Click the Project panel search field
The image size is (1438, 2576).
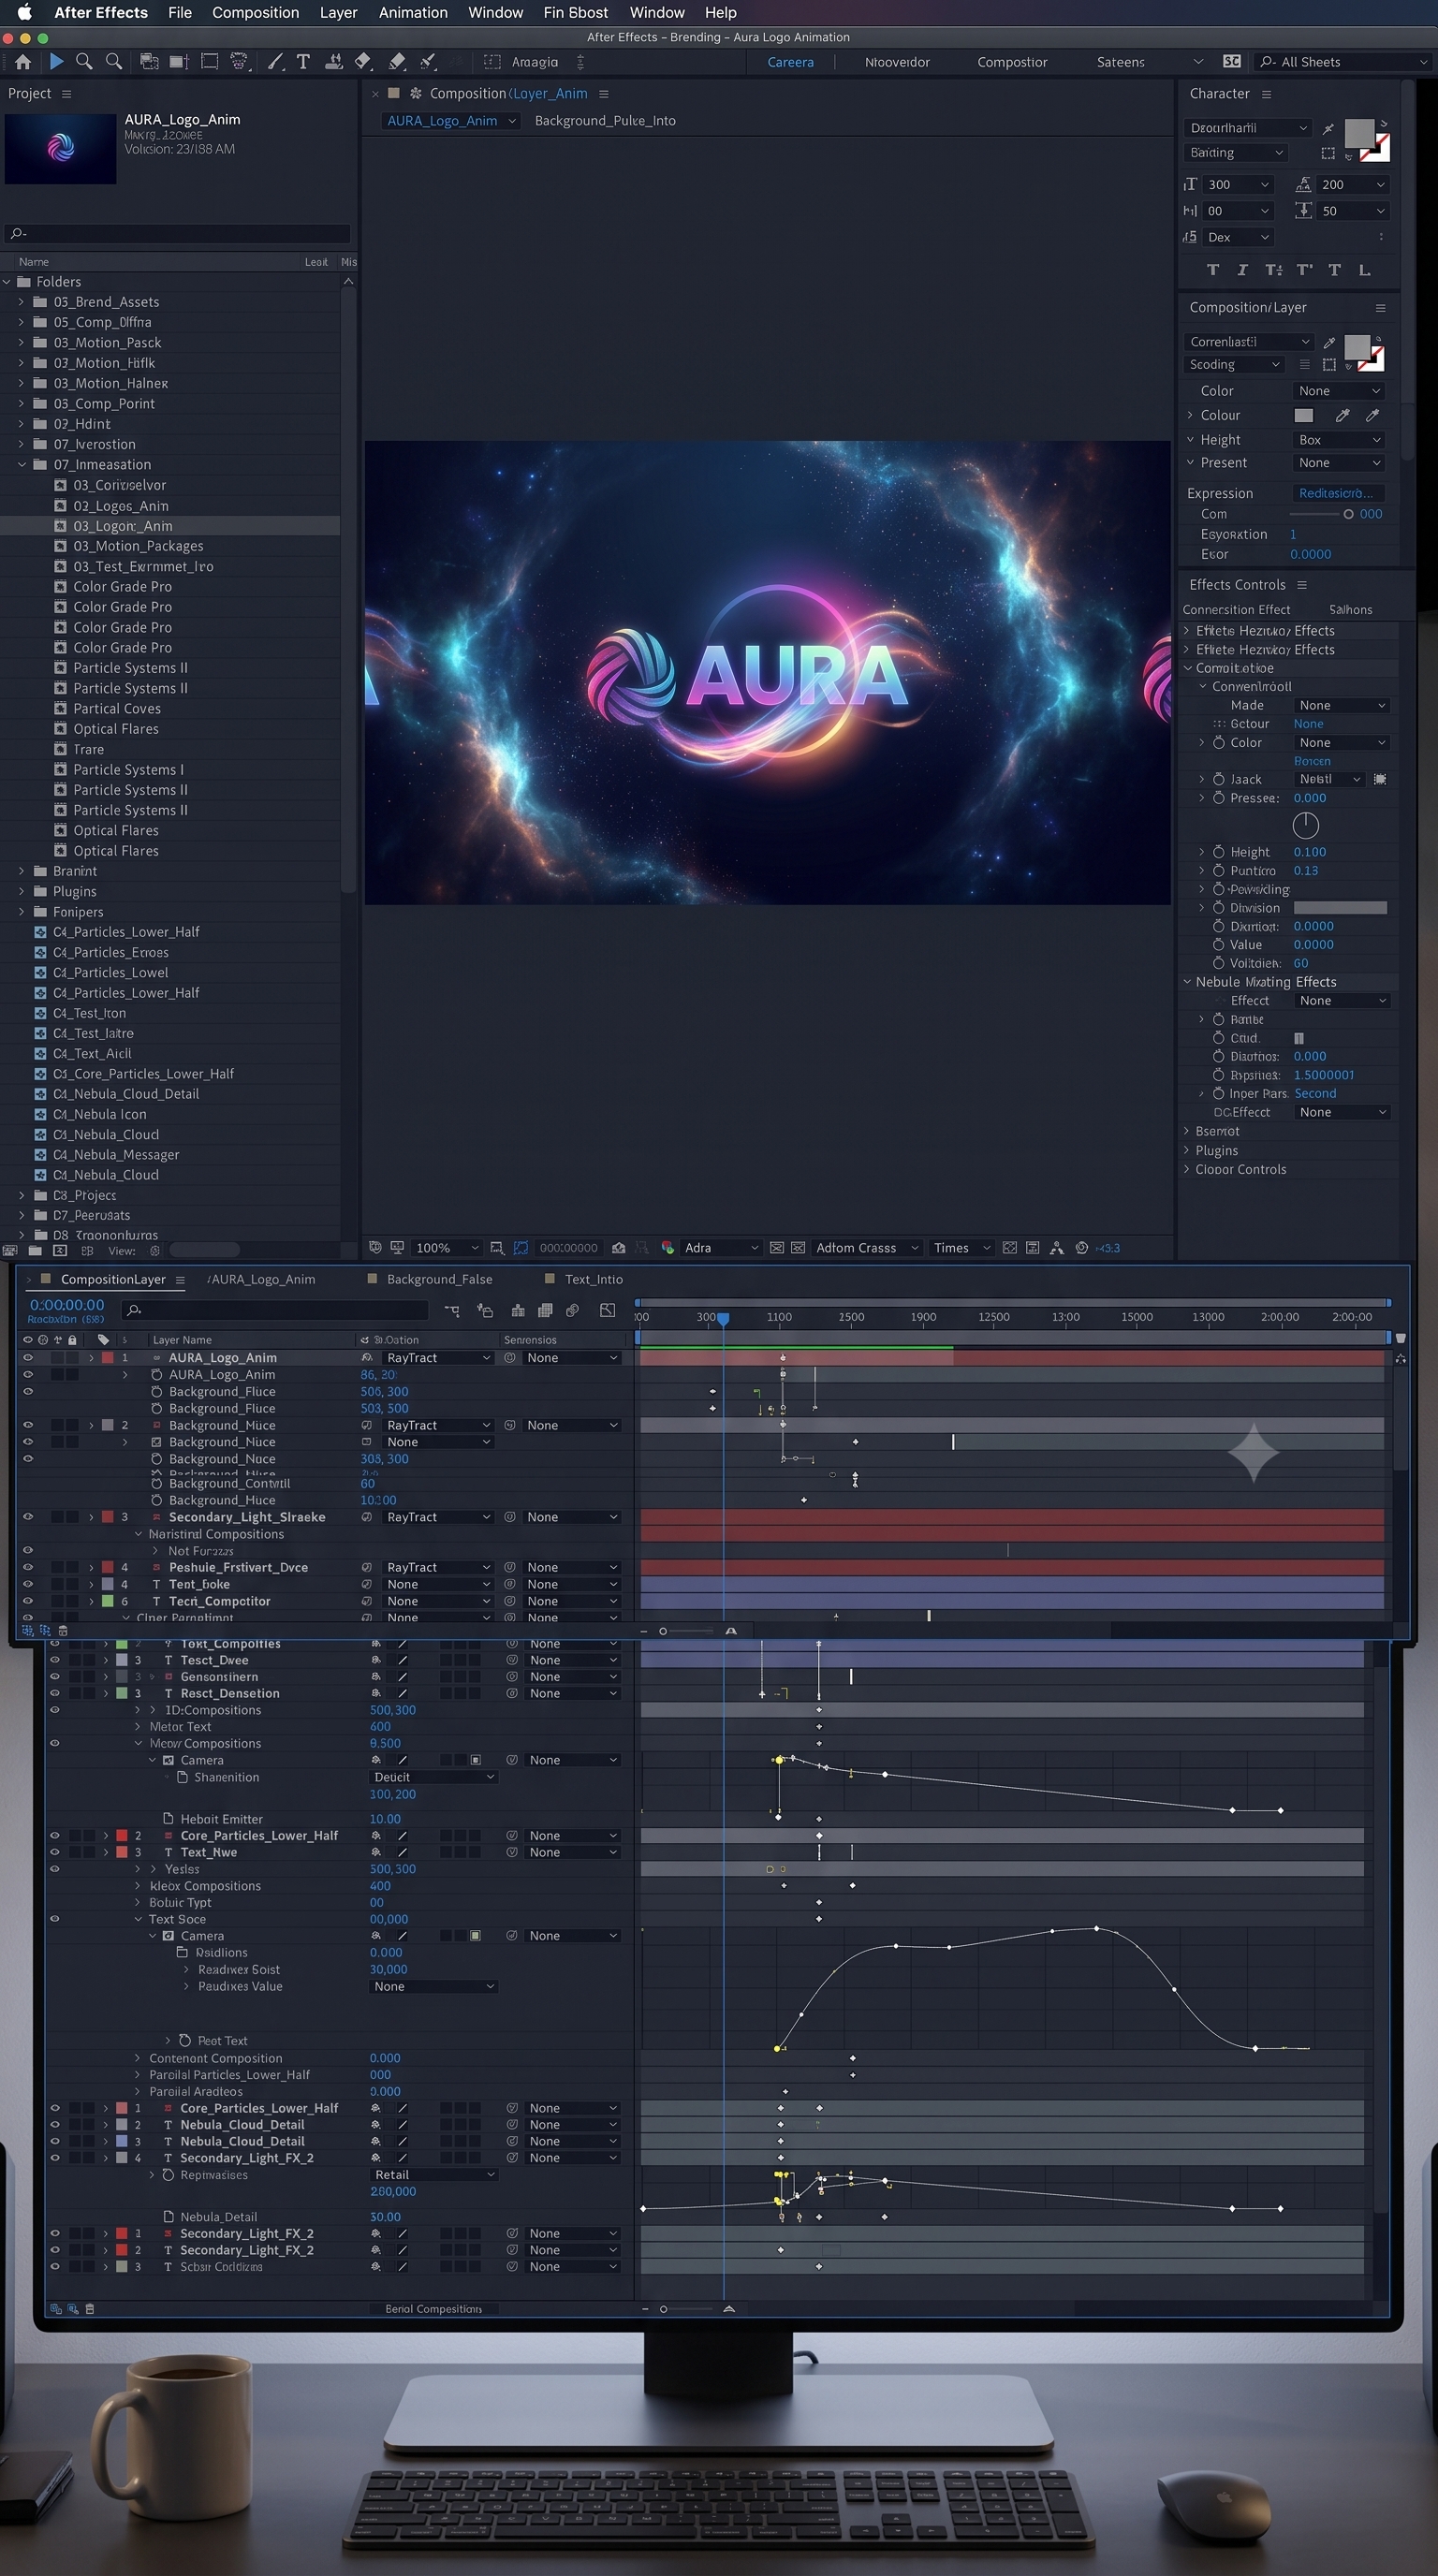178,233
